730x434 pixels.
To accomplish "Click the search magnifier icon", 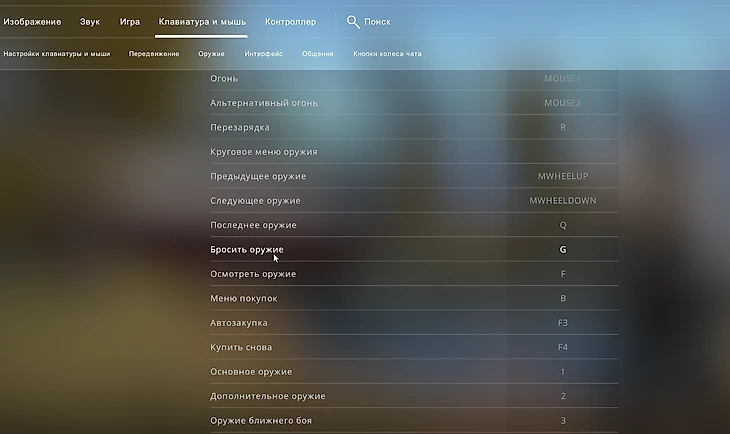I will pos(353,21).
